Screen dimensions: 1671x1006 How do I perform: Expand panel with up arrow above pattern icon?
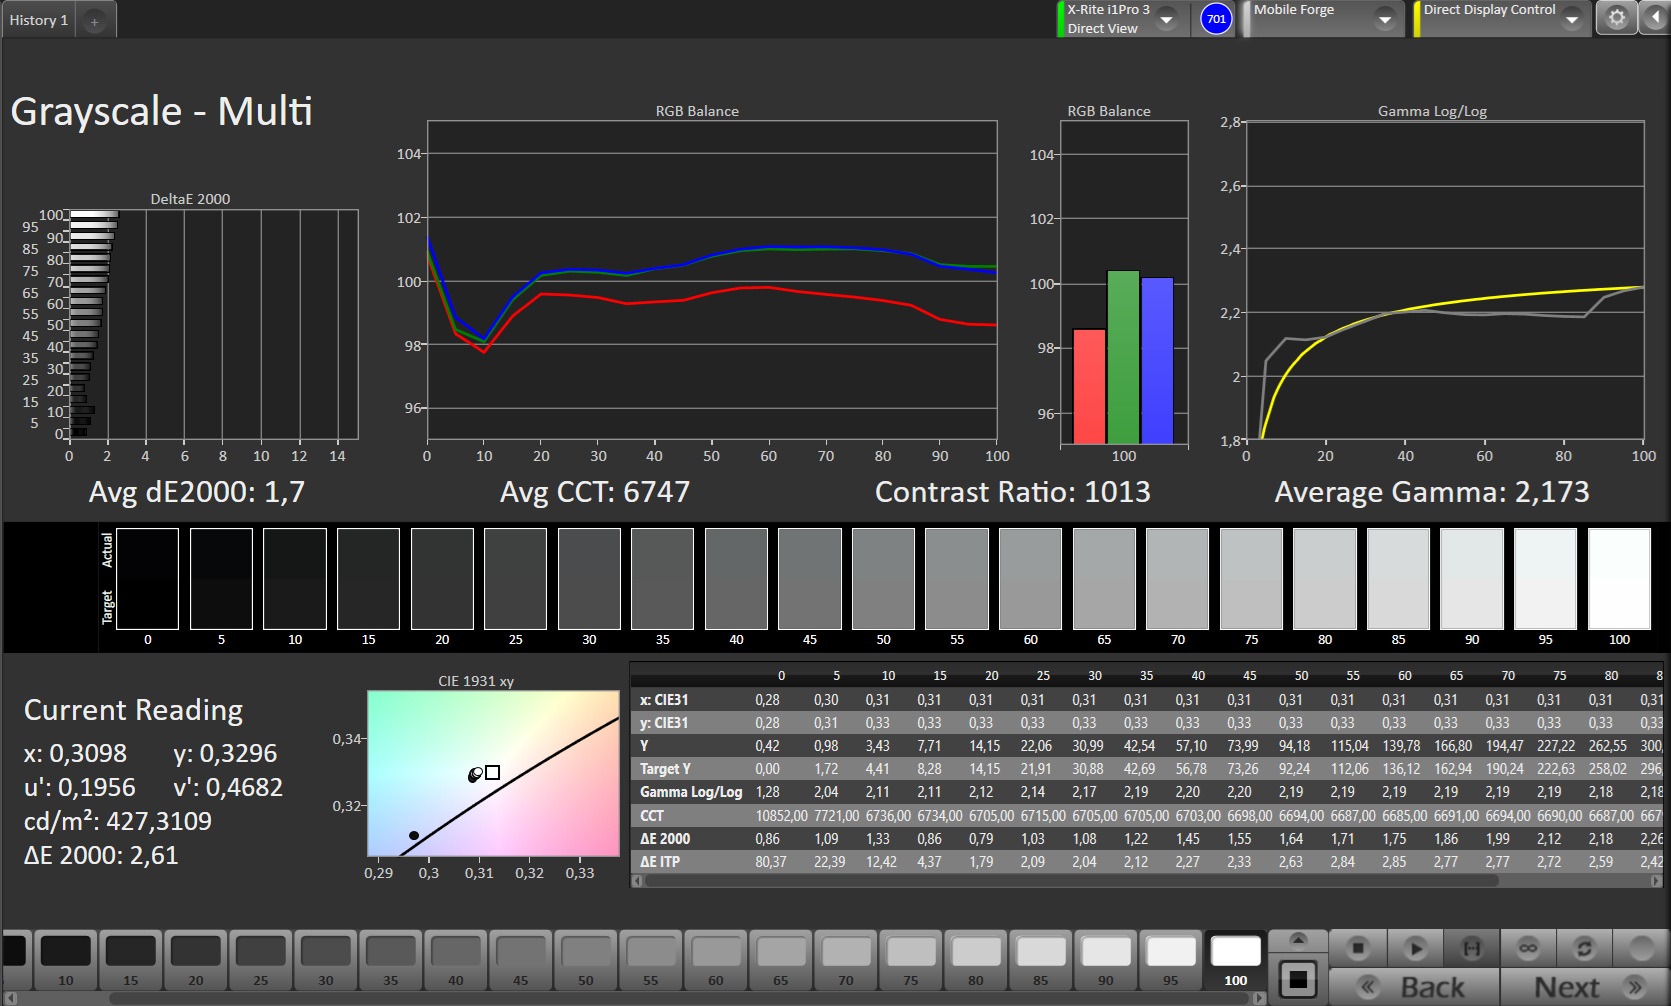point(1298,939)
